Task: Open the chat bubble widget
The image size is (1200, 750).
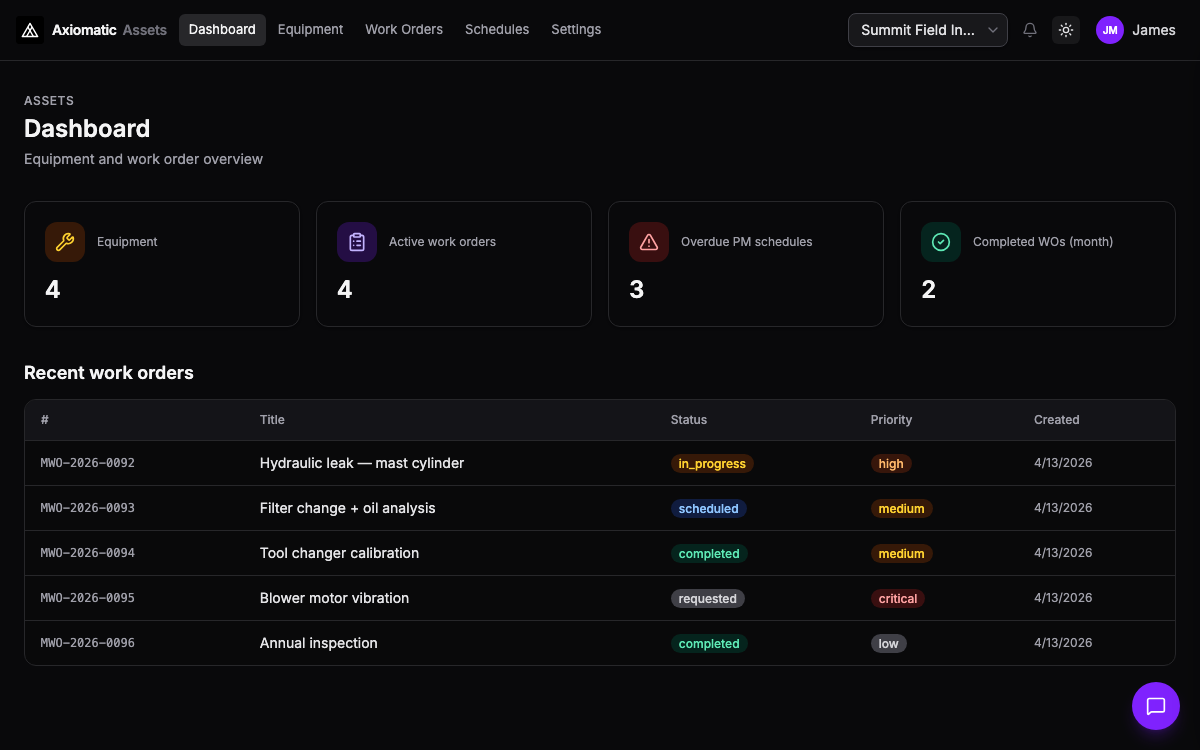Action: pyautogui.click(x=1156, y=706)
